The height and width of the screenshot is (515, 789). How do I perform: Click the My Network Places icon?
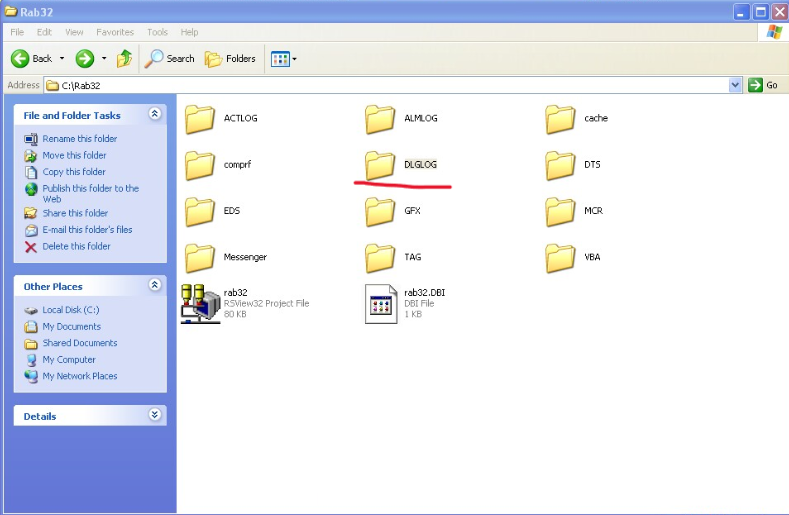31,377
